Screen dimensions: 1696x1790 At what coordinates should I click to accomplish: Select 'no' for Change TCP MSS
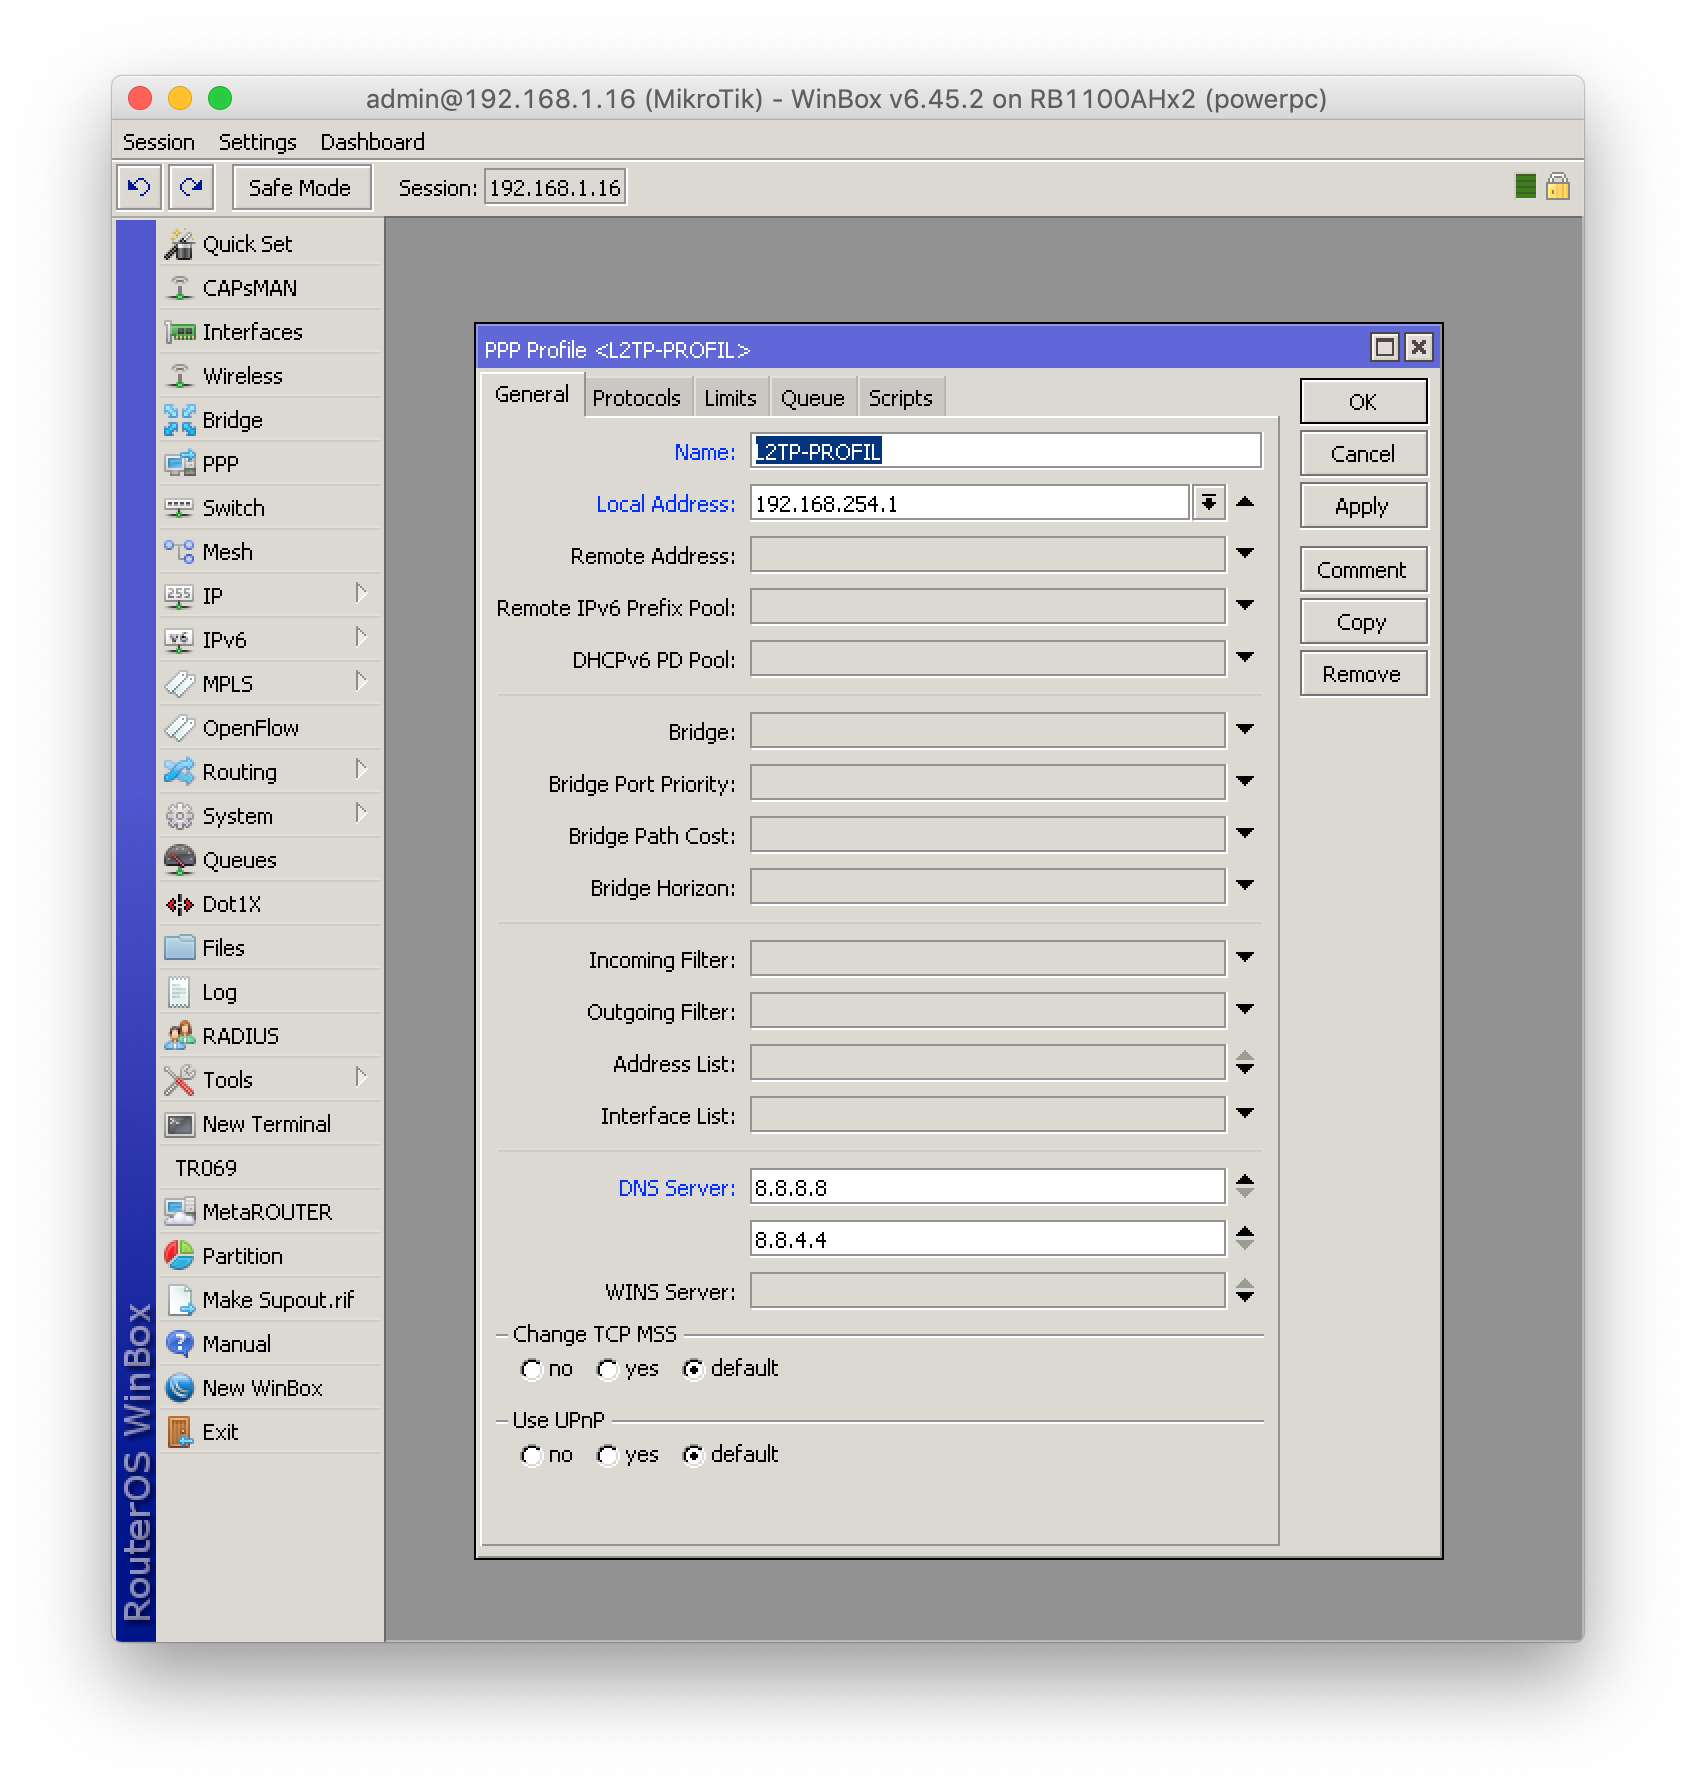531,1369
